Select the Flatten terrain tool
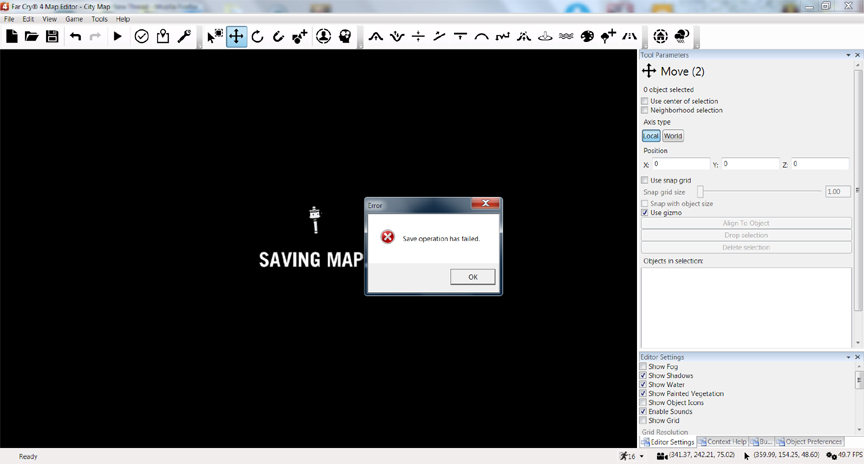This screenshot has height=464, width=864. click(x=460, y=36)
